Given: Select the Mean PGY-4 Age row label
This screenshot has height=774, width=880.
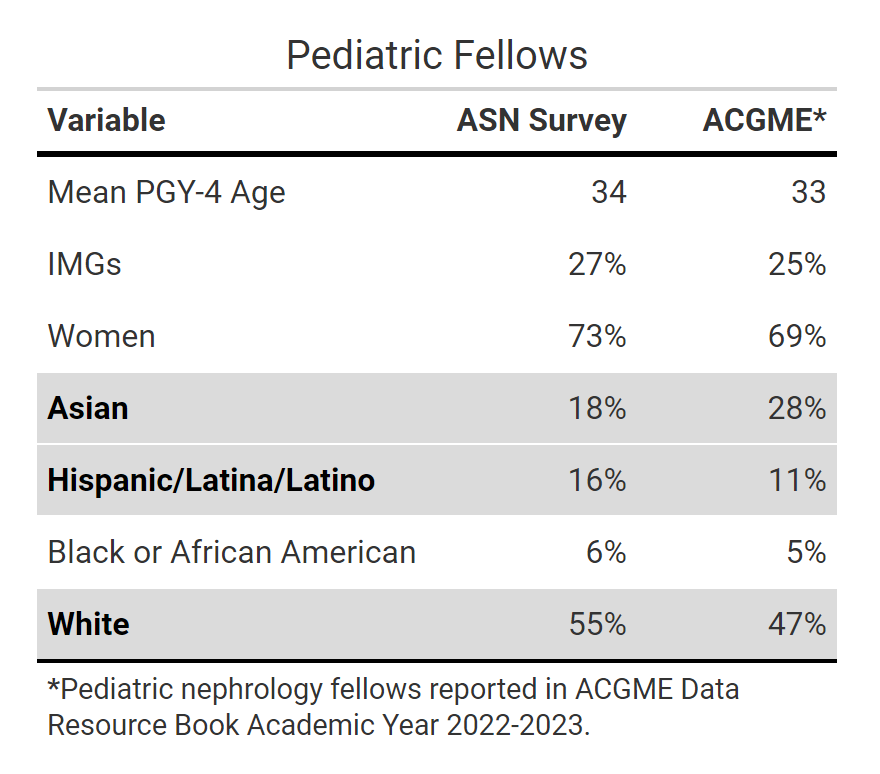Looking at the screenshot, I should (167, 191).
